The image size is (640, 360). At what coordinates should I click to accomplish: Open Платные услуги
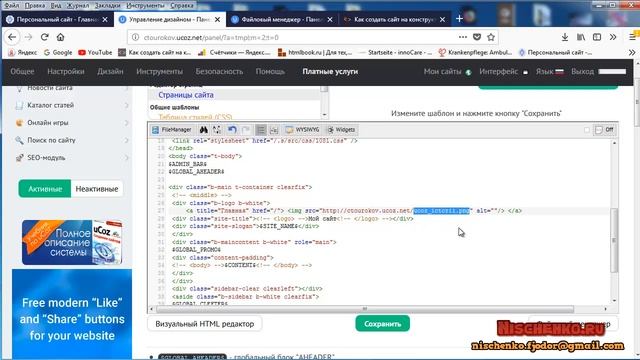coord(330,71)
